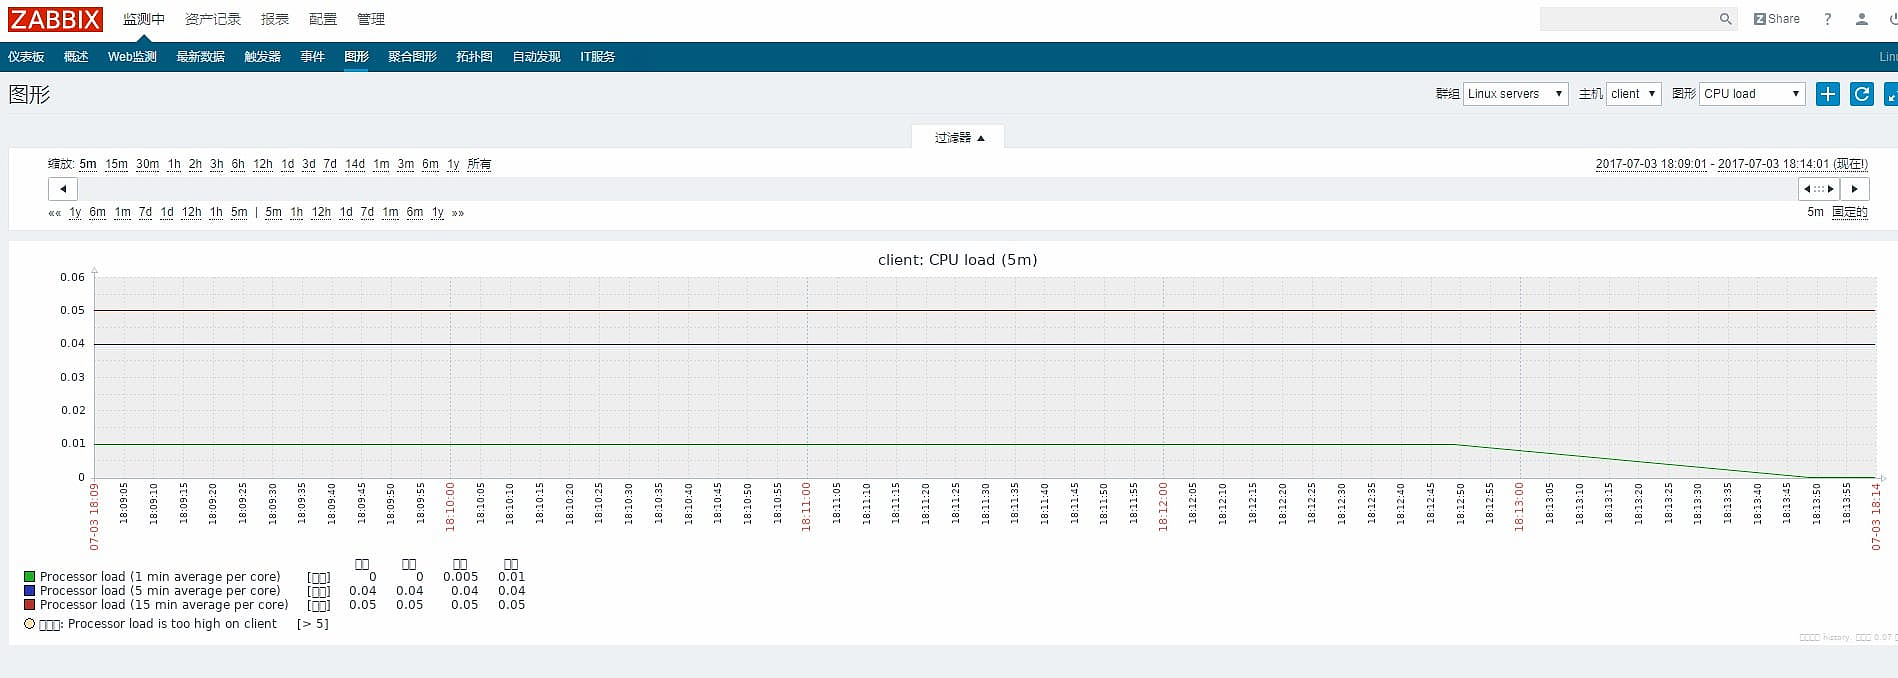1898x678 pixels.
Task: Click the refresh graph icon button
Action: coord(1861,94)
